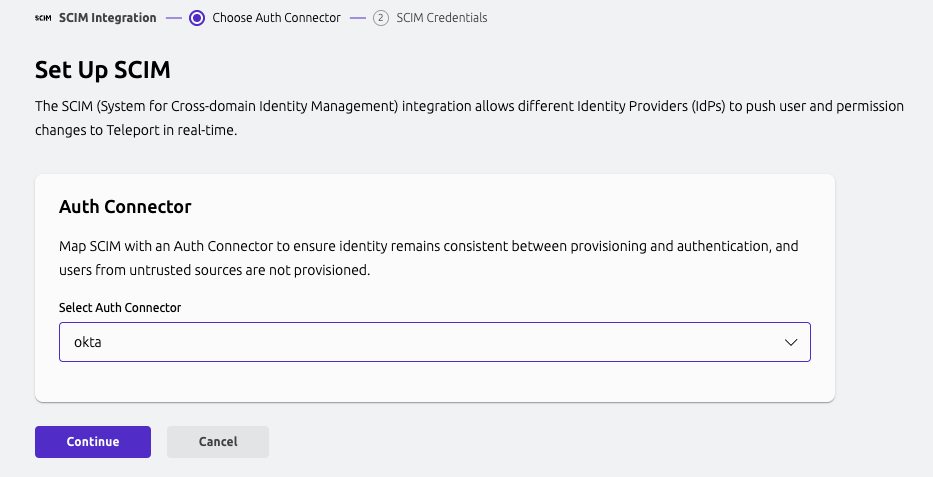Image resolution: width=933 pixels, height=477 pixels.
Task: Jump to the SCIM Credentials step
Action: point(441,17)
